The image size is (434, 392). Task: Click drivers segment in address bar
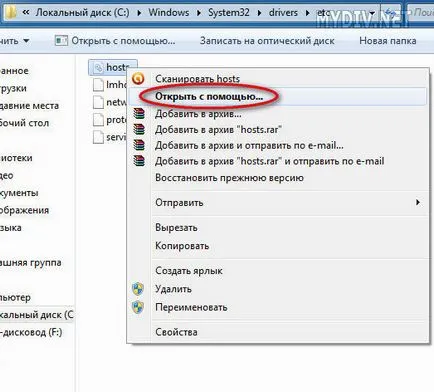(x=283, y=13)
